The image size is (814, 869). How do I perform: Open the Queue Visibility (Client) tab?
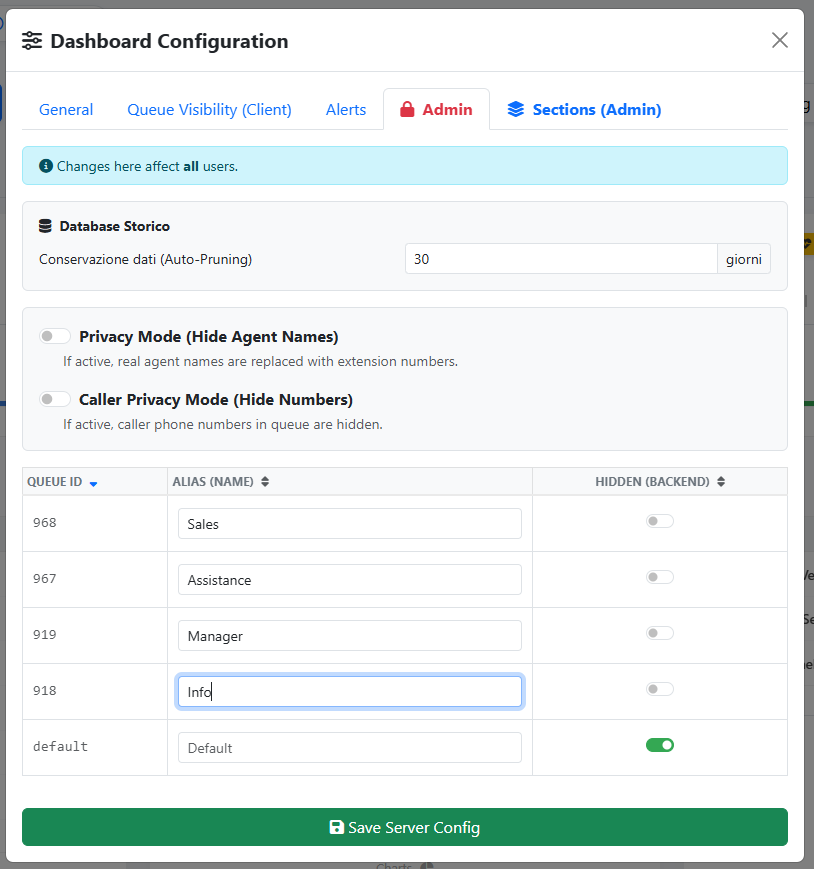(209, 110)
